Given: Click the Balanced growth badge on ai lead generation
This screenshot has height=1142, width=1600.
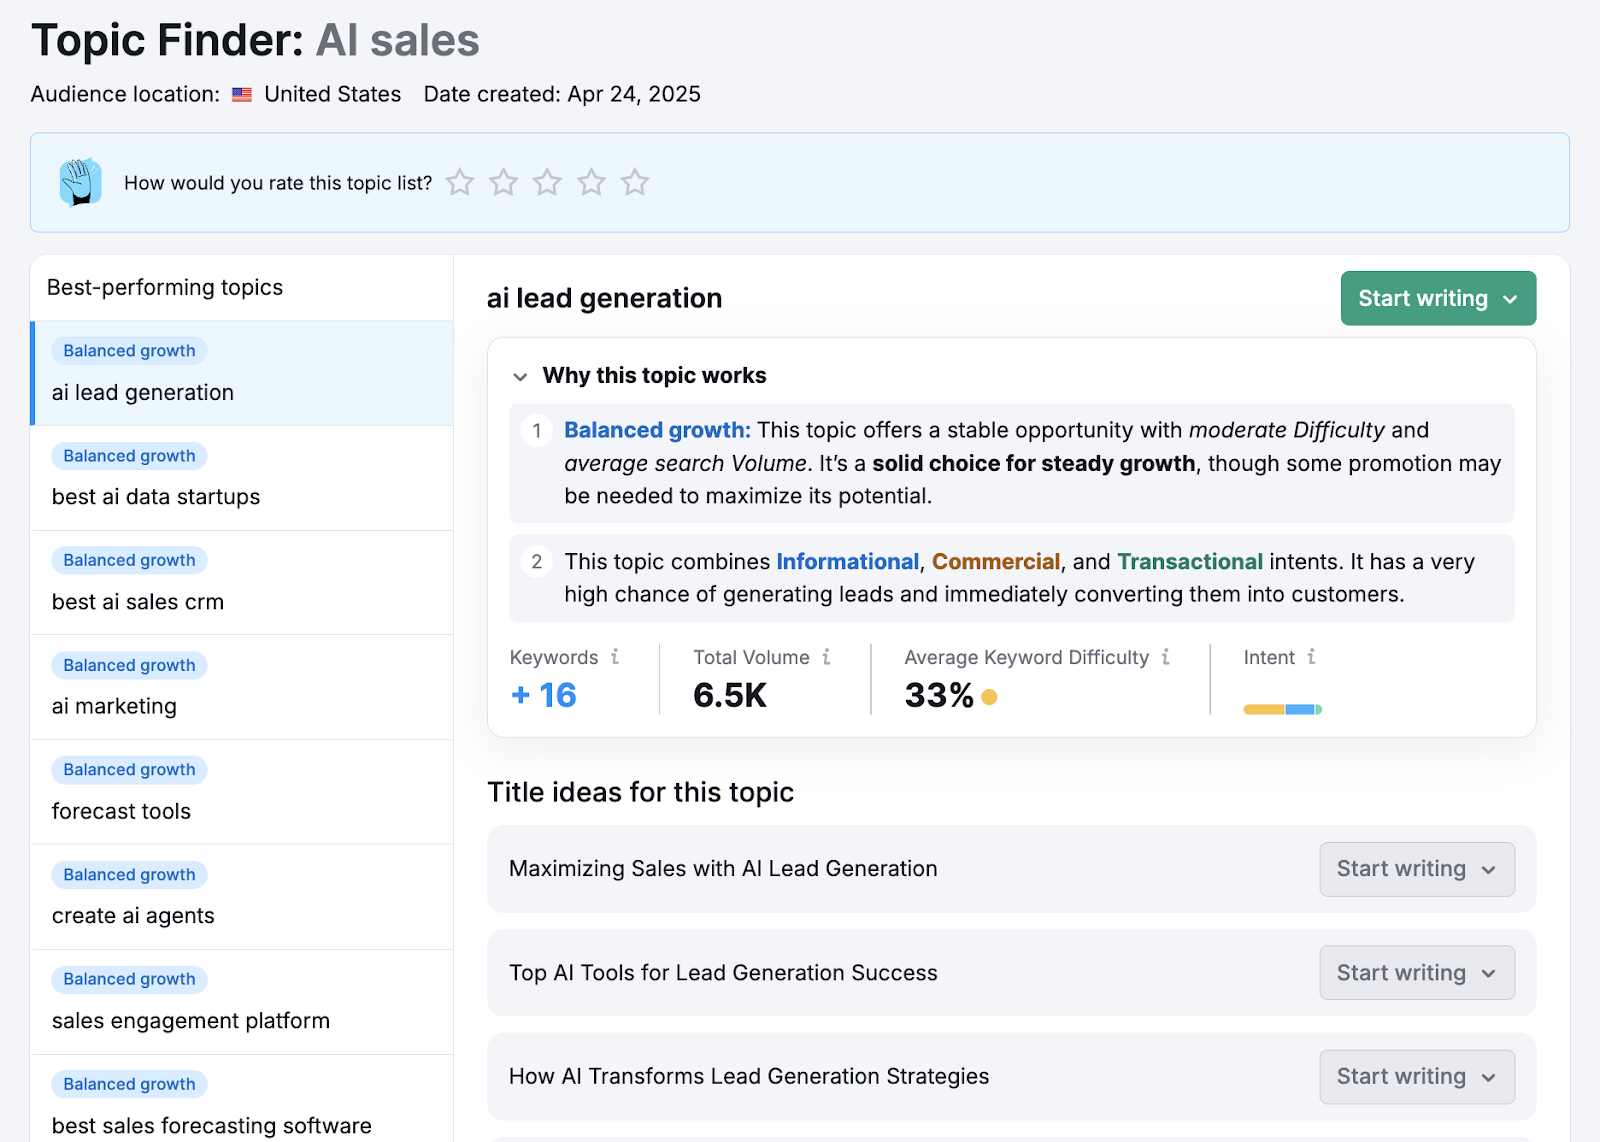Looking at the screenshot, I should click(x=128, y=350).
